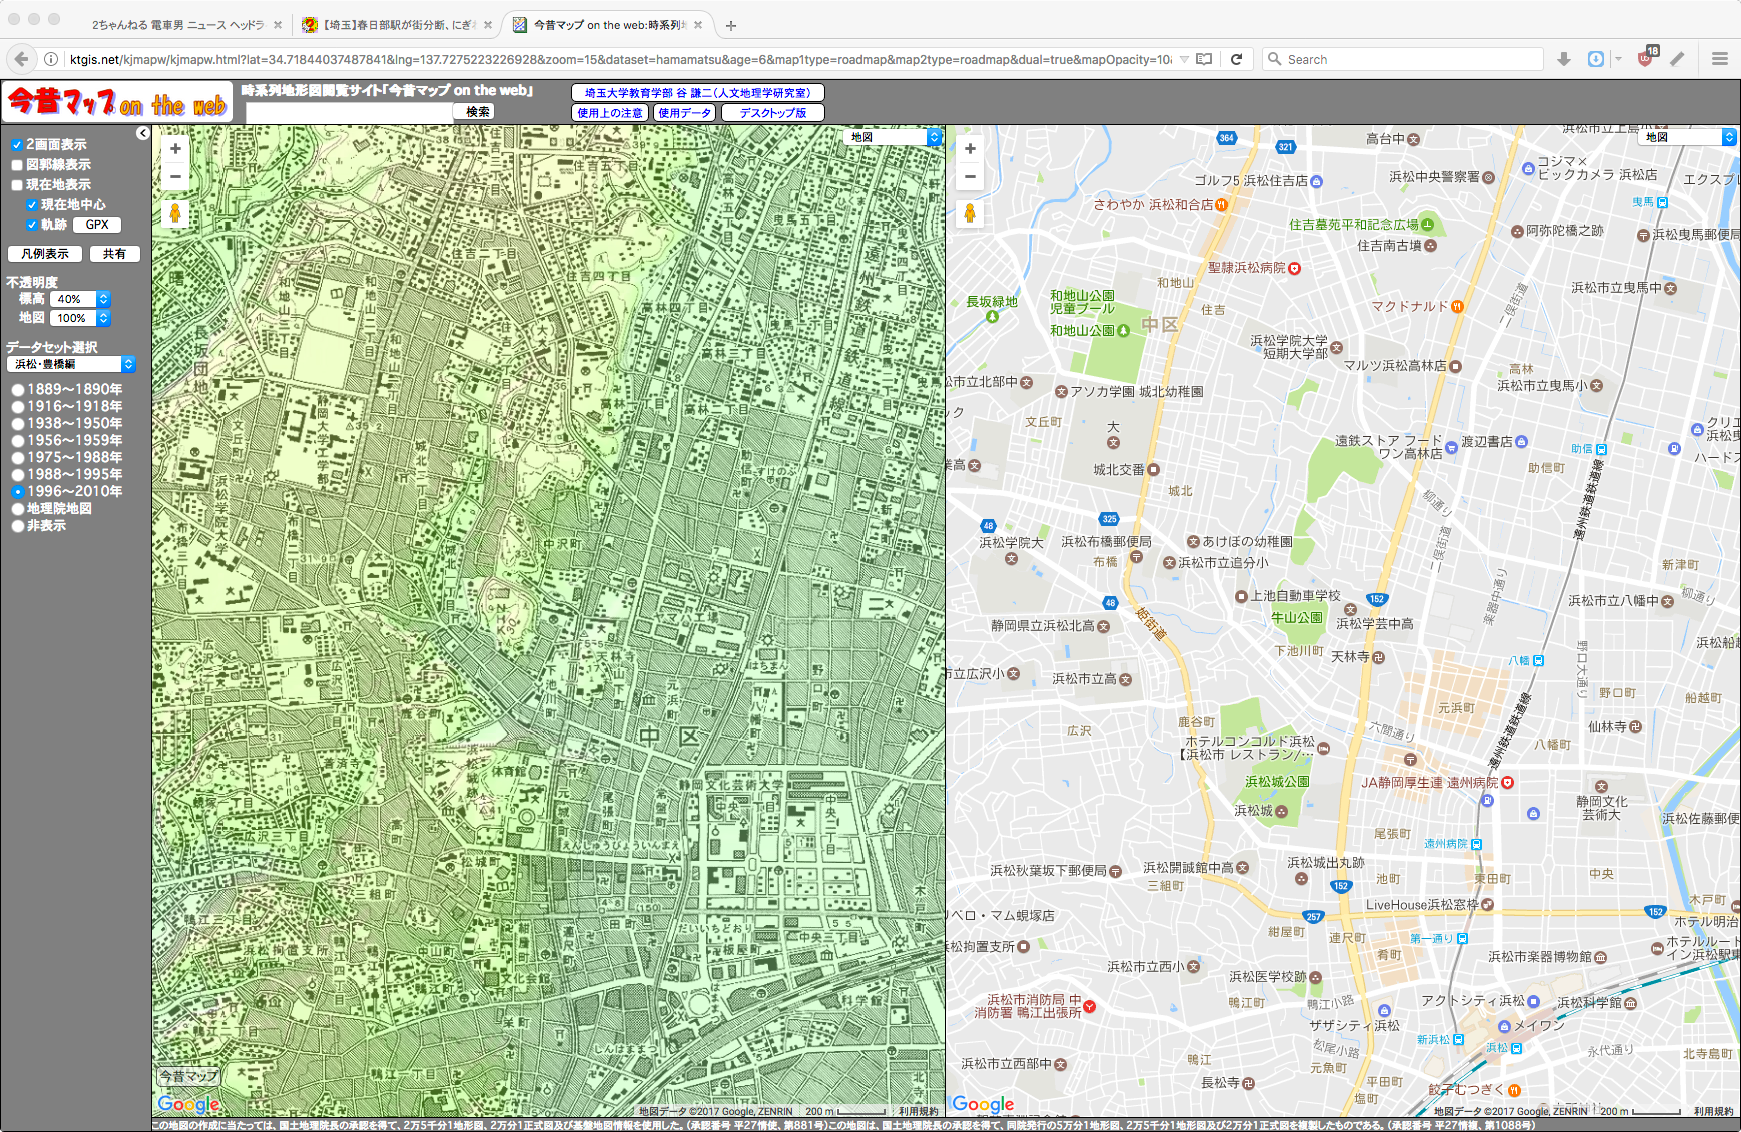Zoom in on the left historical map
Viewport: 1741px width, 1132px height.
[175, 149]
